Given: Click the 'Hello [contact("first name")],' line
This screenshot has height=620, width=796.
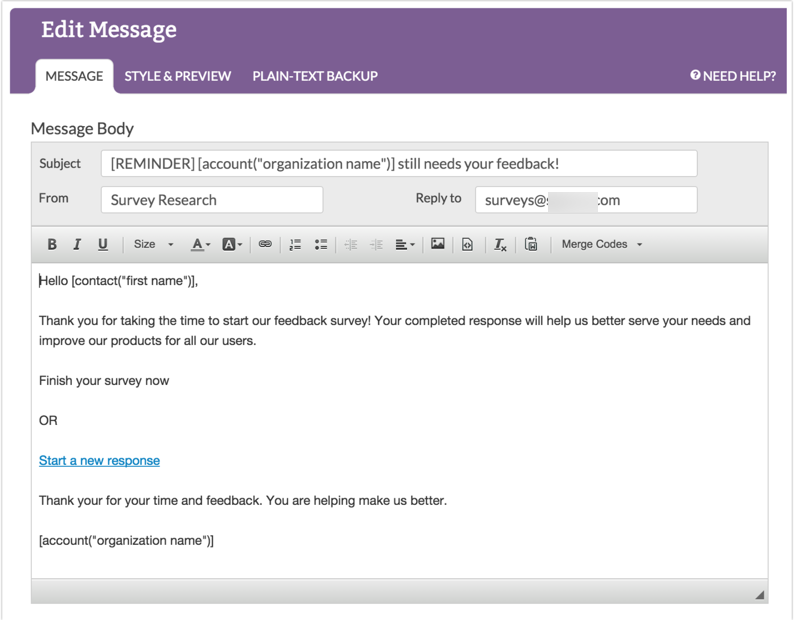Looking at the screenshot, I should click(x=118, y=281).
